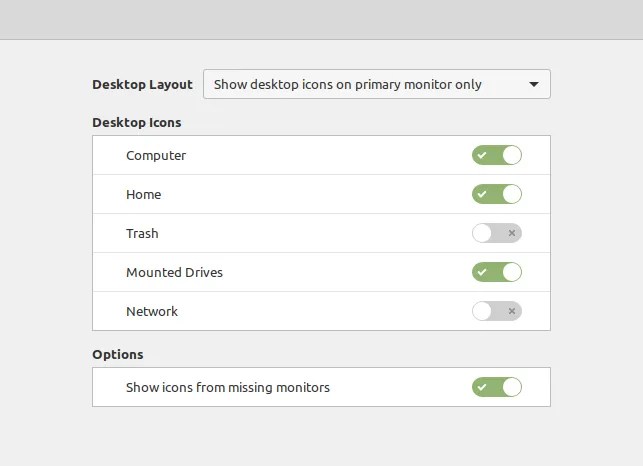Disable the Computer desktop icon switch

pyautogui.click(x=497, y=155)
